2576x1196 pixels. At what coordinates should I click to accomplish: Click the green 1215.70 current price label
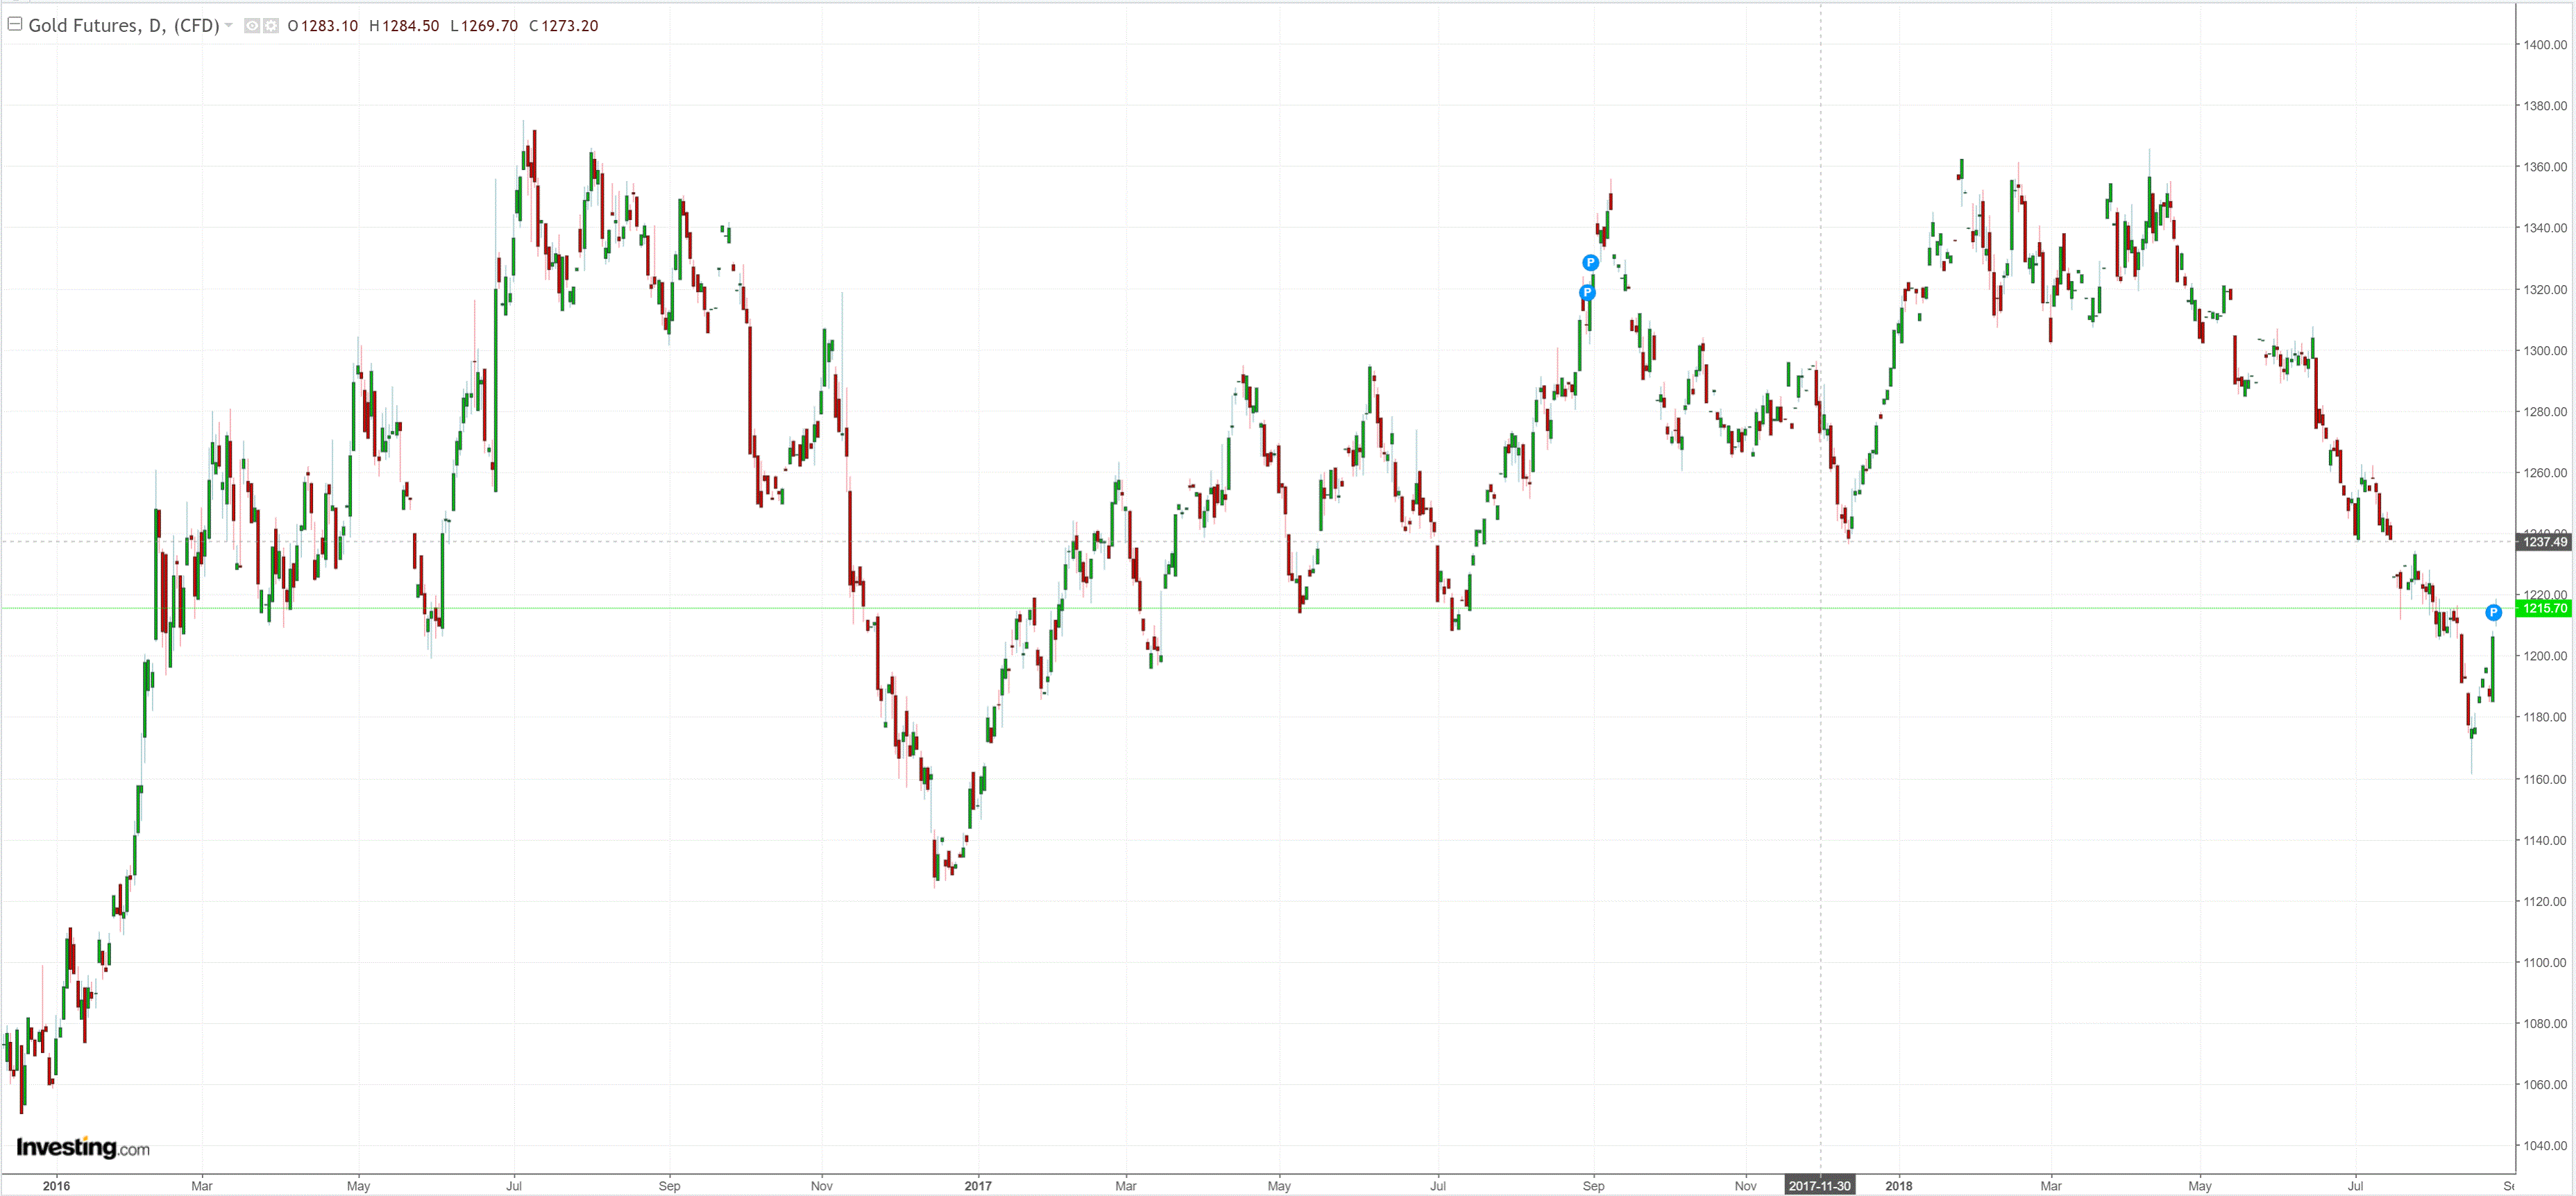[x=2544, y=608]
